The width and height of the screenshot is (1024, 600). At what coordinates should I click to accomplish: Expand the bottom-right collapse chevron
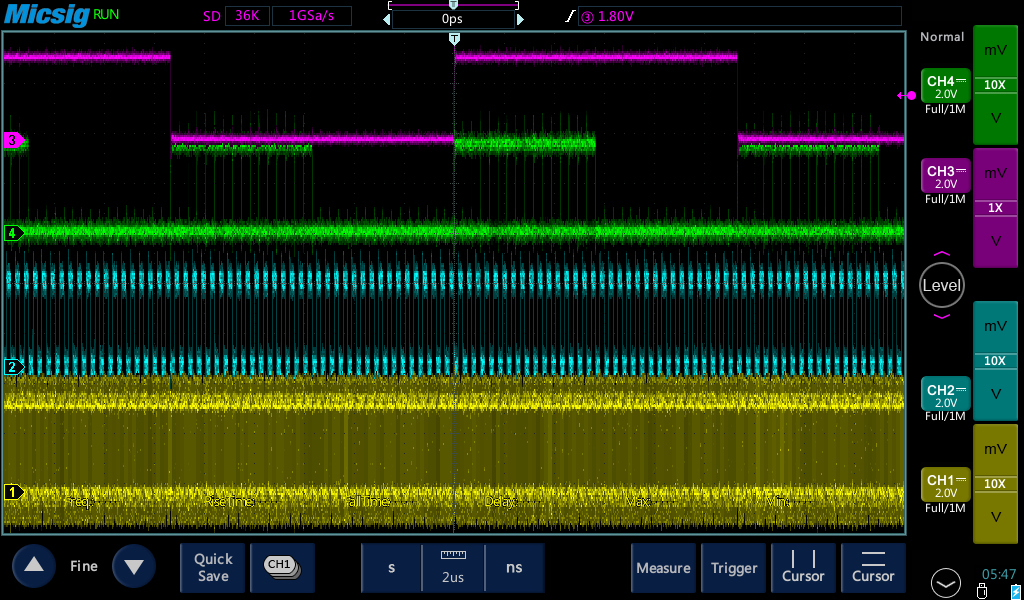(x=946, y=582)
